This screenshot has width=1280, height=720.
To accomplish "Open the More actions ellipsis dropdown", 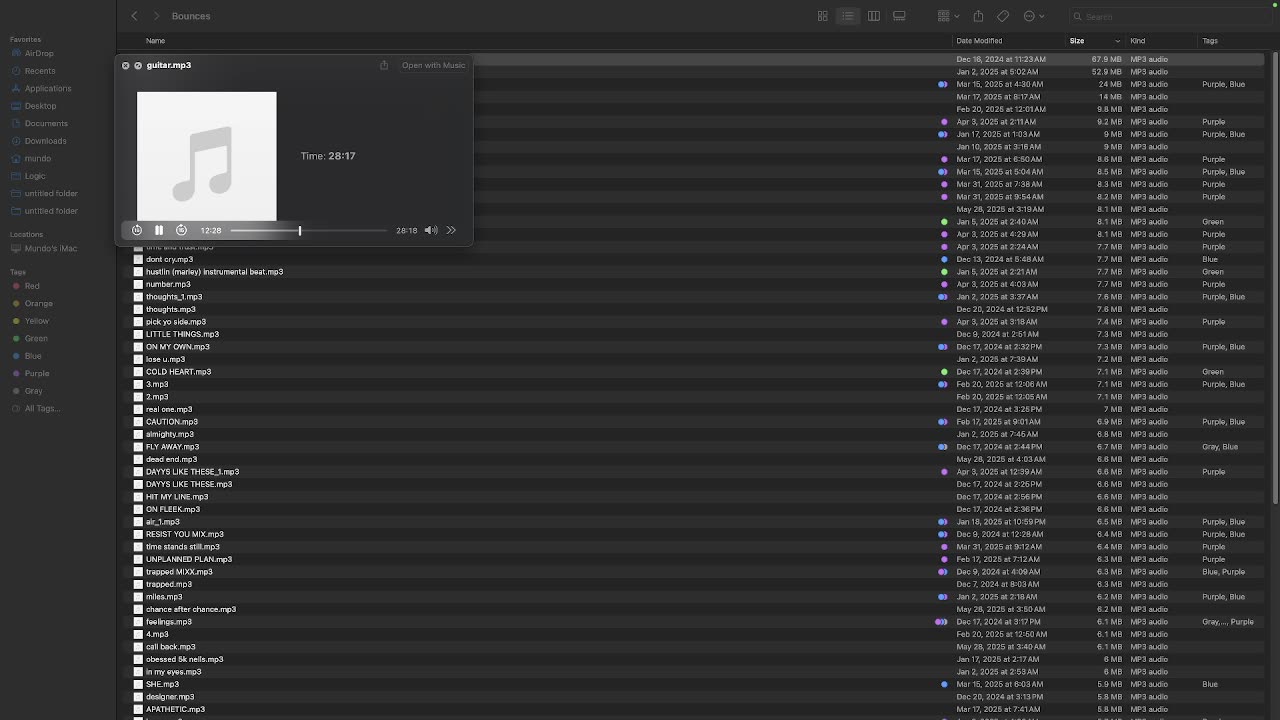I will tap(1034, 16).
